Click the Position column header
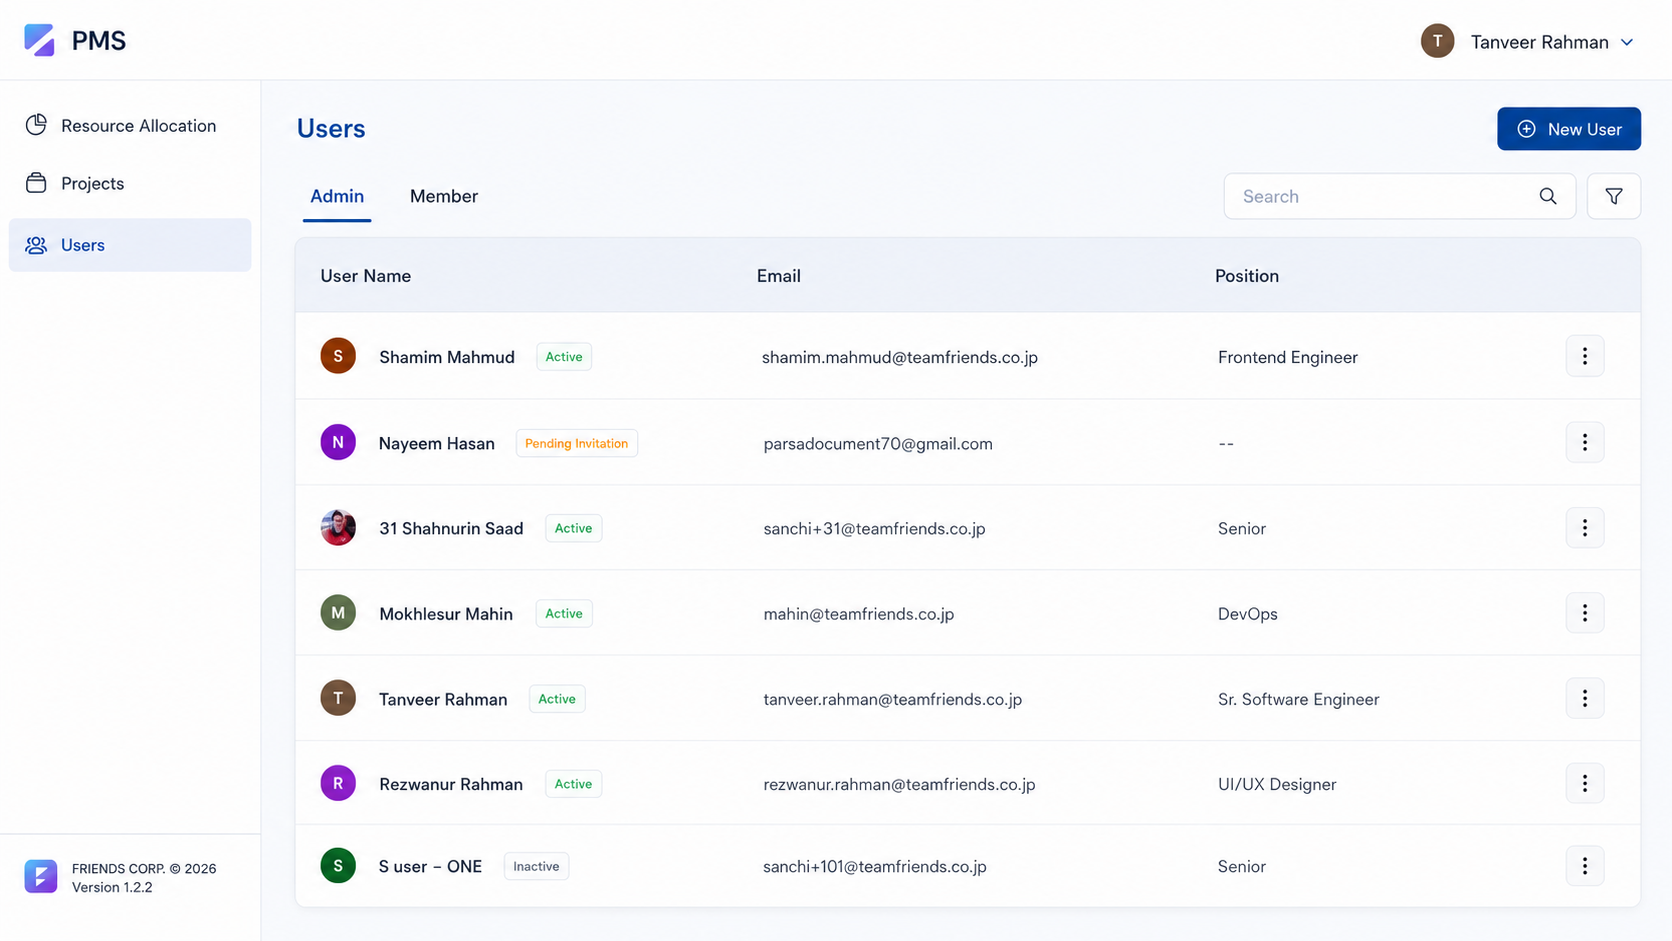This screenshot has width=1672, height=941. coord(1246,276)
